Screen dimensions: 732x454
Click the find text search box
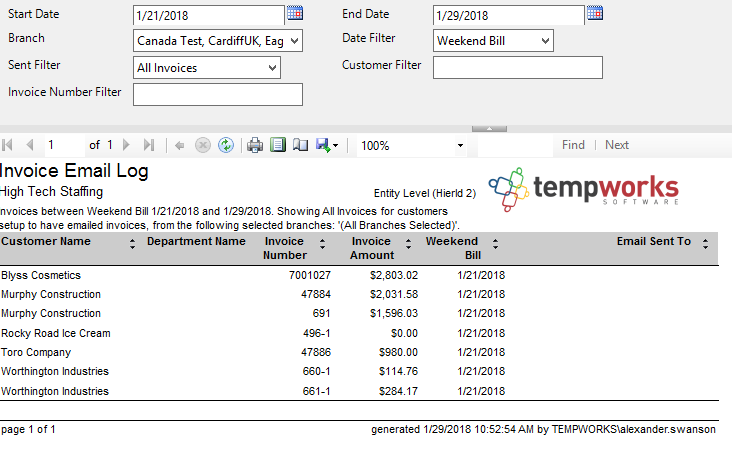[x=515, y=145]
